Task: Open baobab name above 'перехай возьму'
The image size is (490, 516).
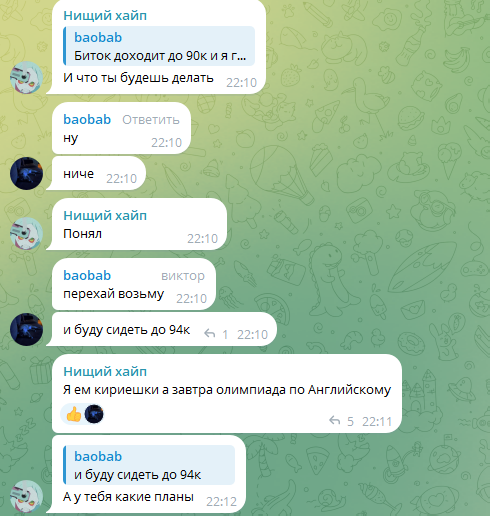Action: coord(87,275)
